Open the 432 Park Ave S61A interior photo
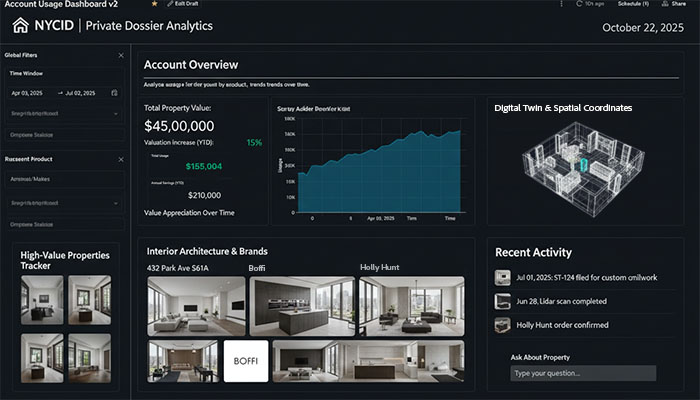 tap(196, 306)
